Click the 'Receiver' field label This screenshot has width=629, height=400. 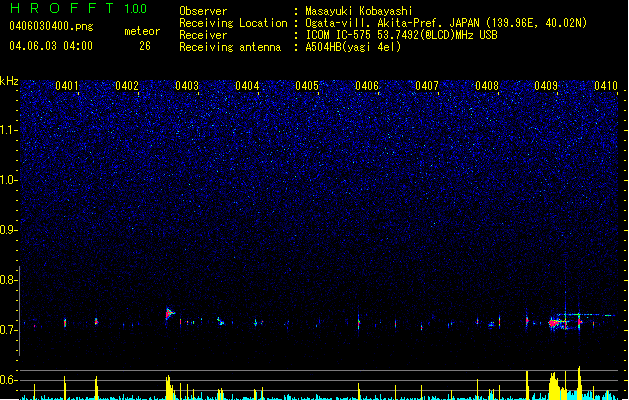[x=203, y=35]
